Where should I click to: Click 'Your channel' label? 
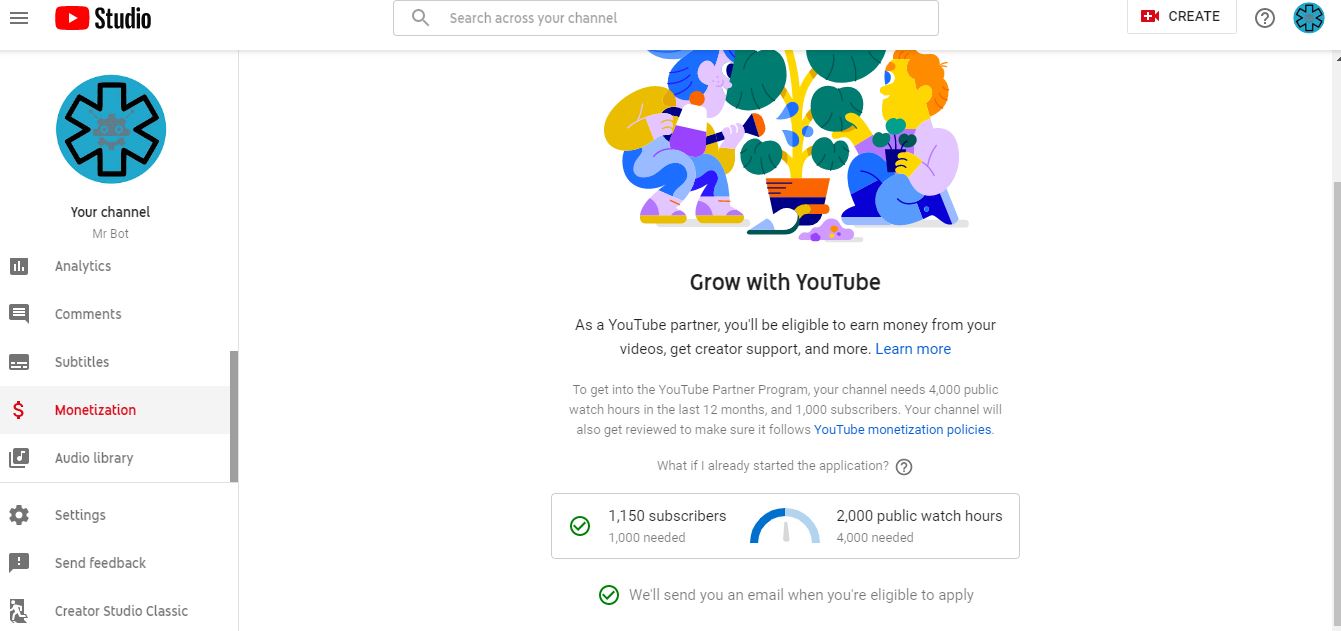pyautogui.click(x=110, y=212)
